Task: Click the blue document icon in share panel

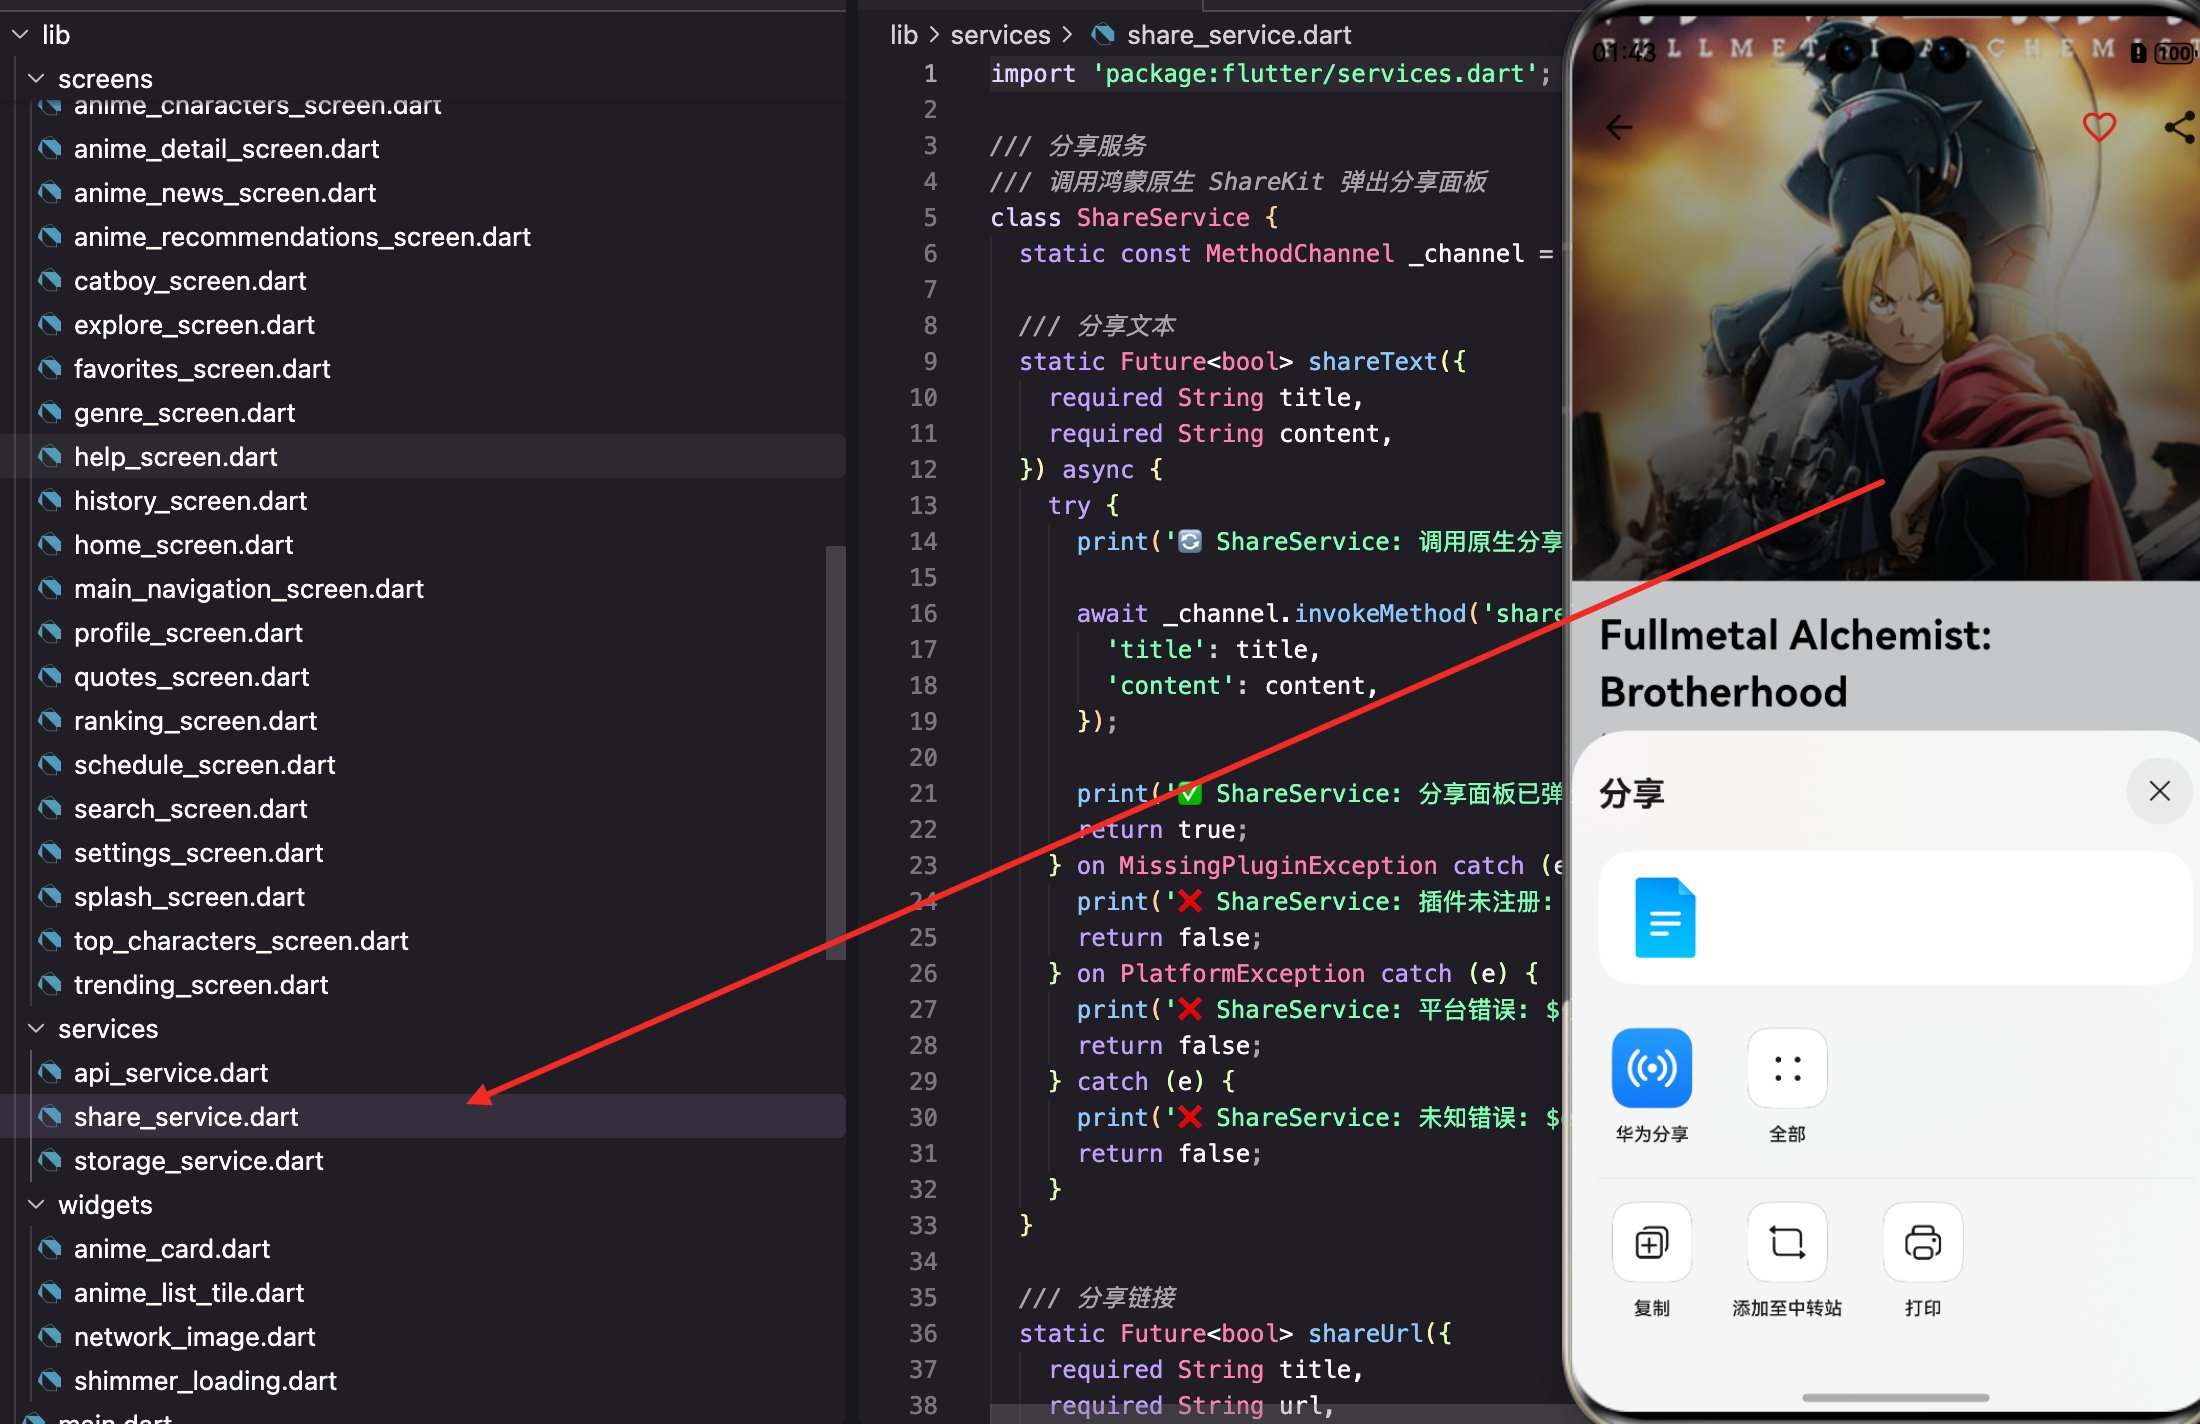Action: pos(1665,918)
